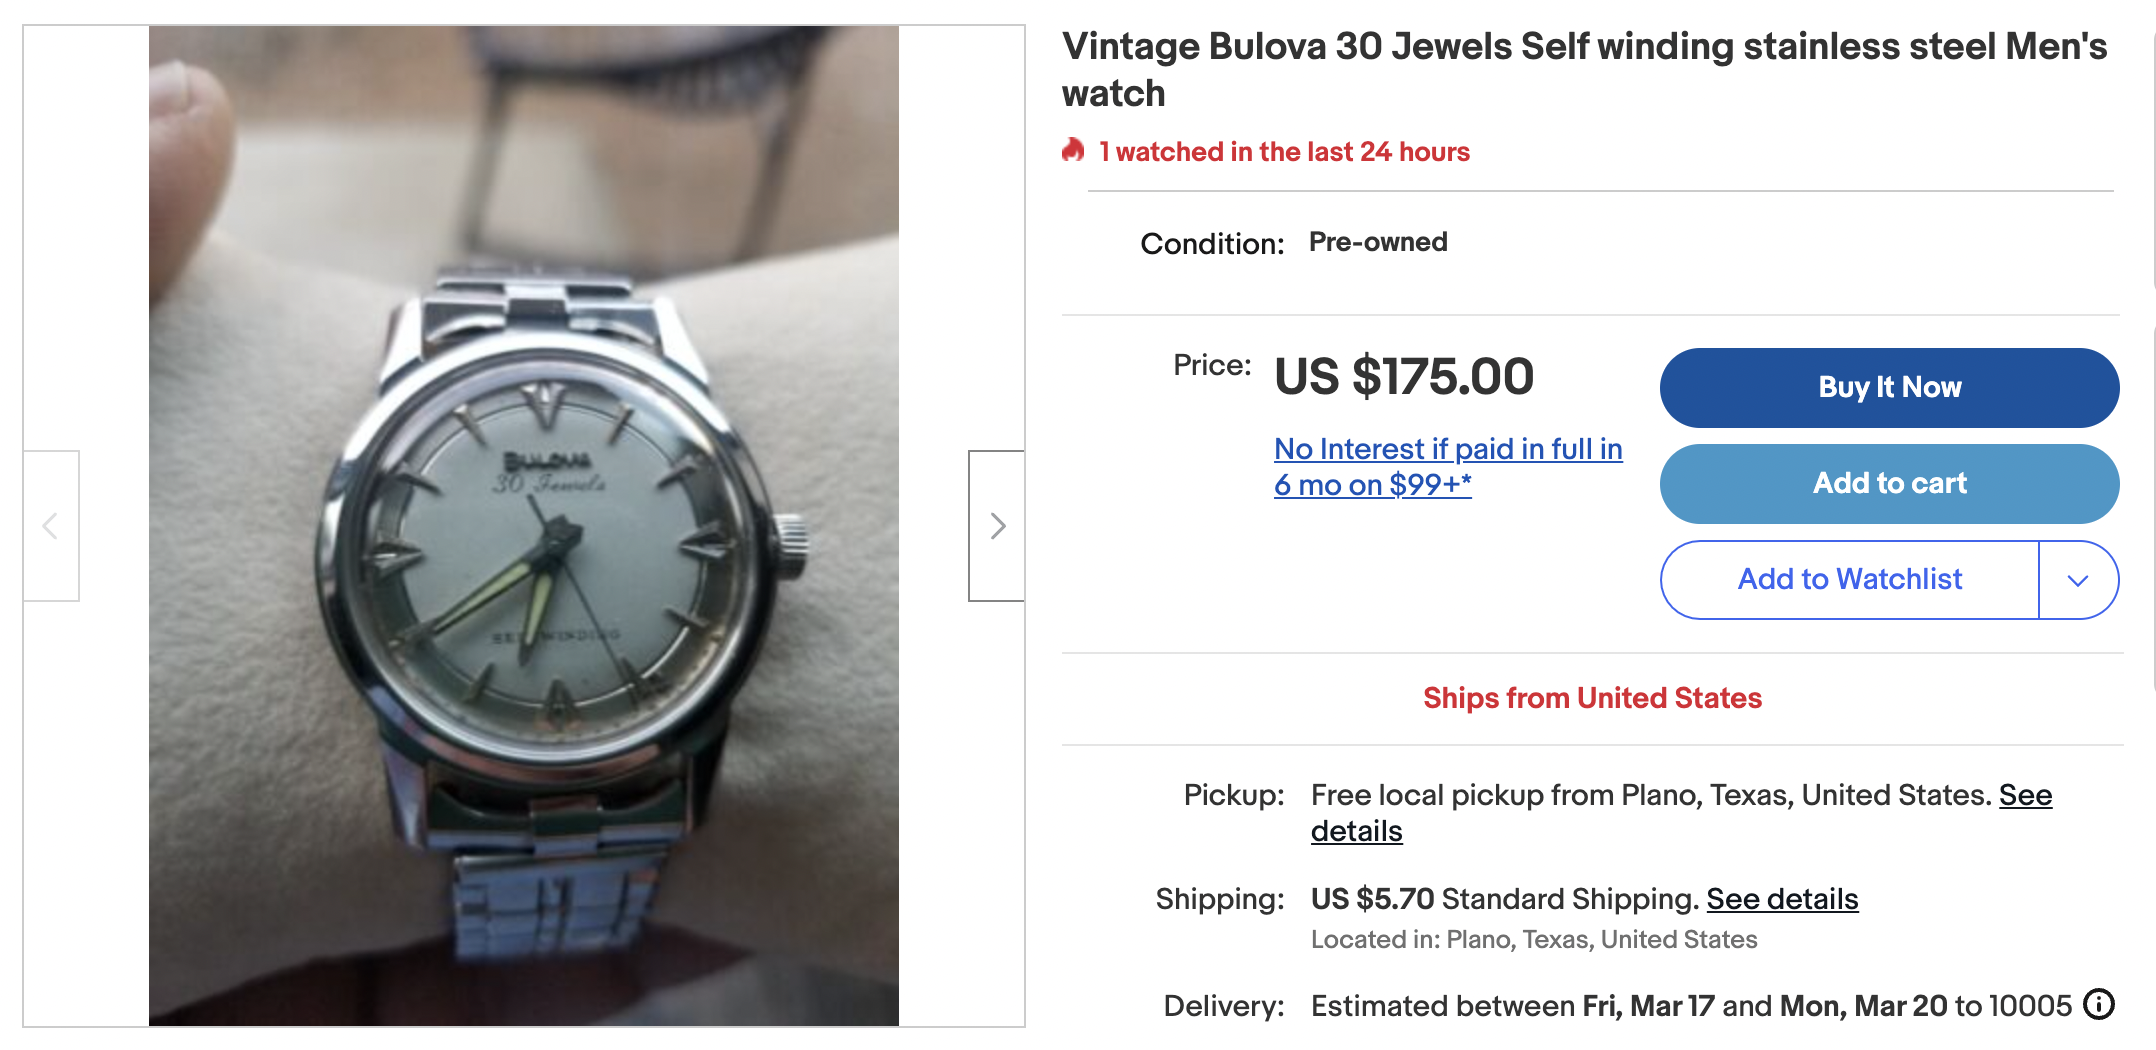Click the US $5.70 shipping cost
Image resolution: width=2156 pixels, height=1050 pixels.
click(x=1372, y=899)
